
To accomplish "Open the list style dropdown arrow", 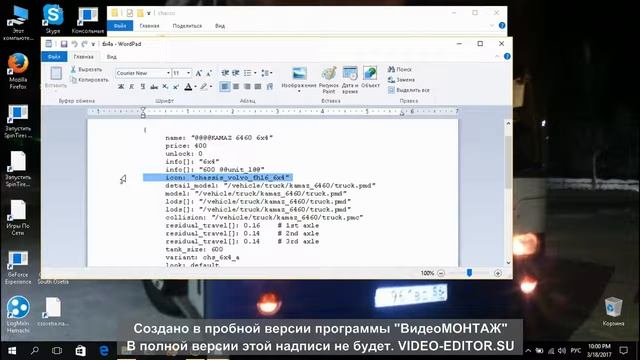I will pyautogui.click(x=255, y=73).
